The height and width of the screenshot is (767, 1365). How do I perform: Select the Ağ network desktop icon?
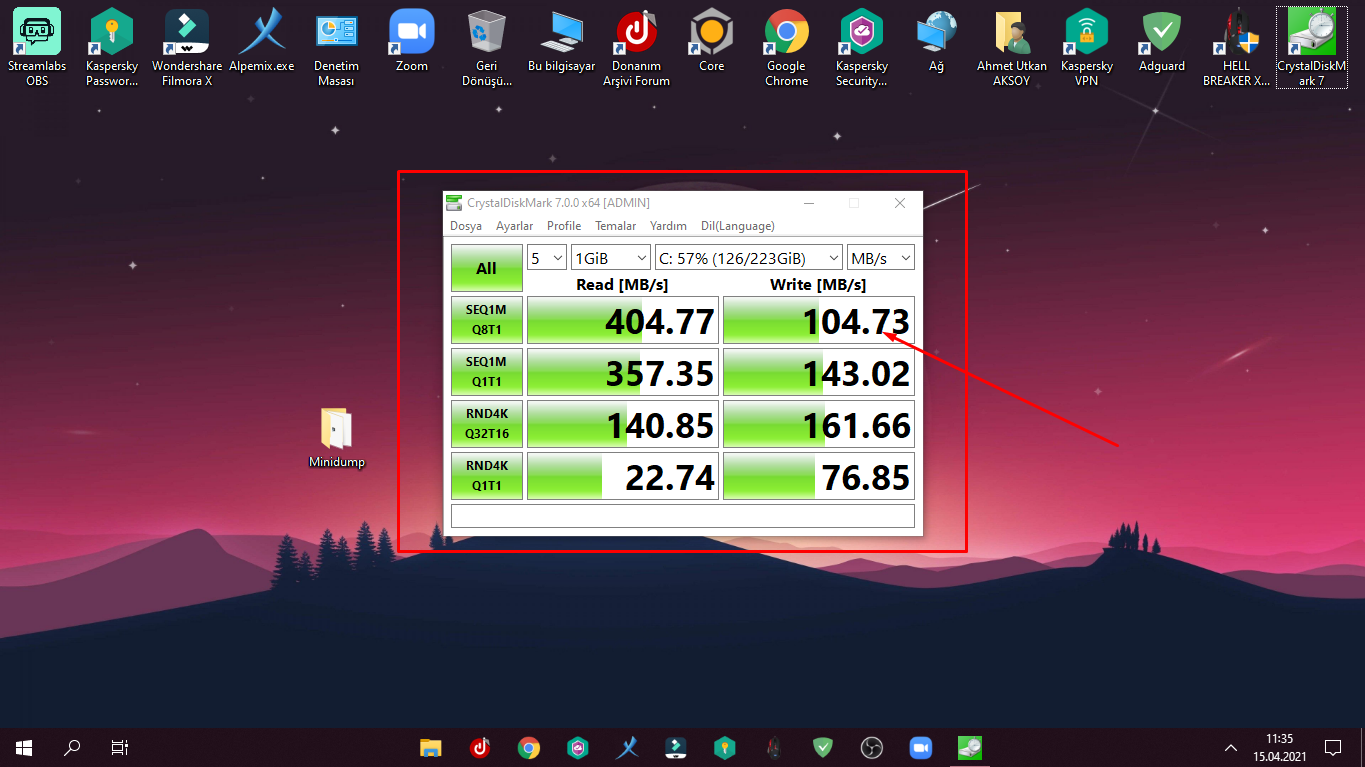[x=936, y=42]
